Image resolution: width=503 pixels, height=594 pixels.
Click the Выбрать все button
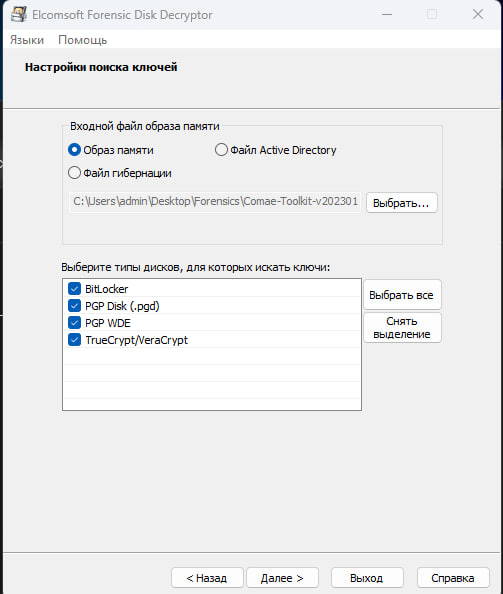point(402,295)
